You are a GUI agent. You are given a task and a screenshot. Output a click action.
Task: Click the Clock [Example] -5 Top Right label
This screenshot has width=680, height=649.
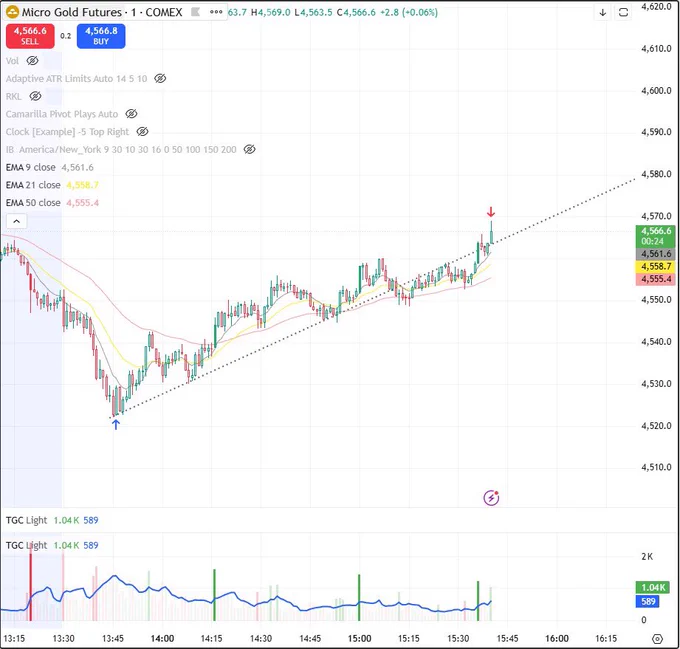coord(67,132)
